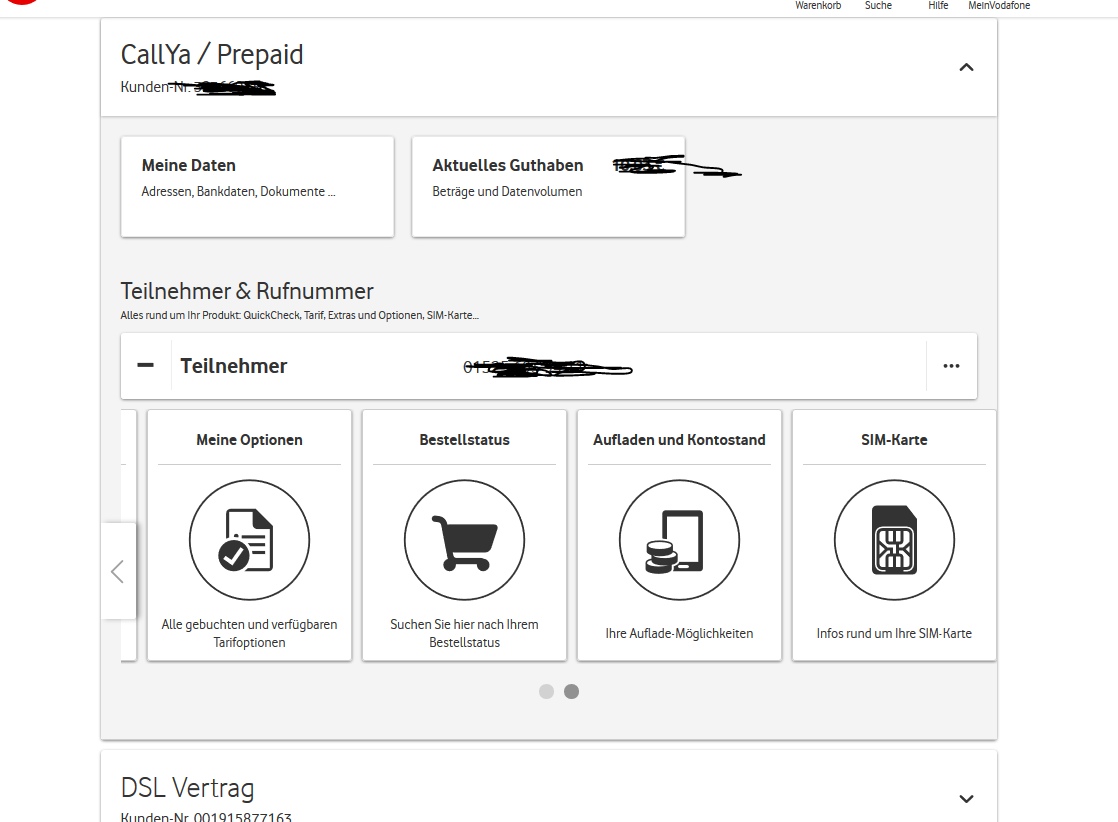Image resolution: width=1118 pixels, height=822 pixels.
Task: Open Suche in top navigation
Action: 878,6
